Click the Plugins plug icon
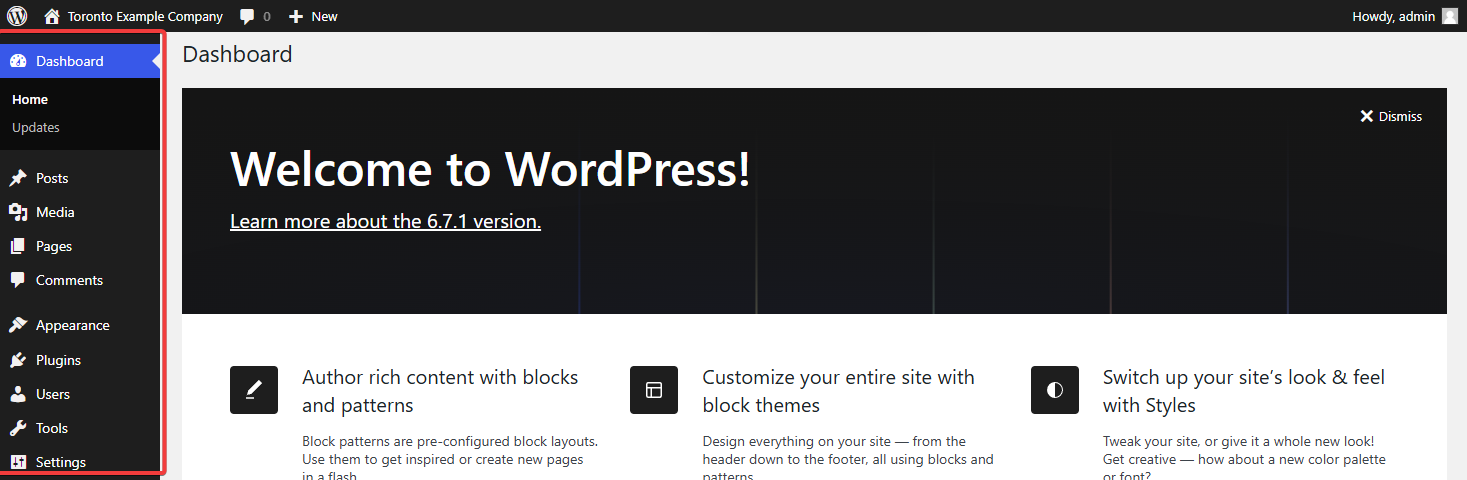This screenshot has width=1467, height=480. coord(18,360)
